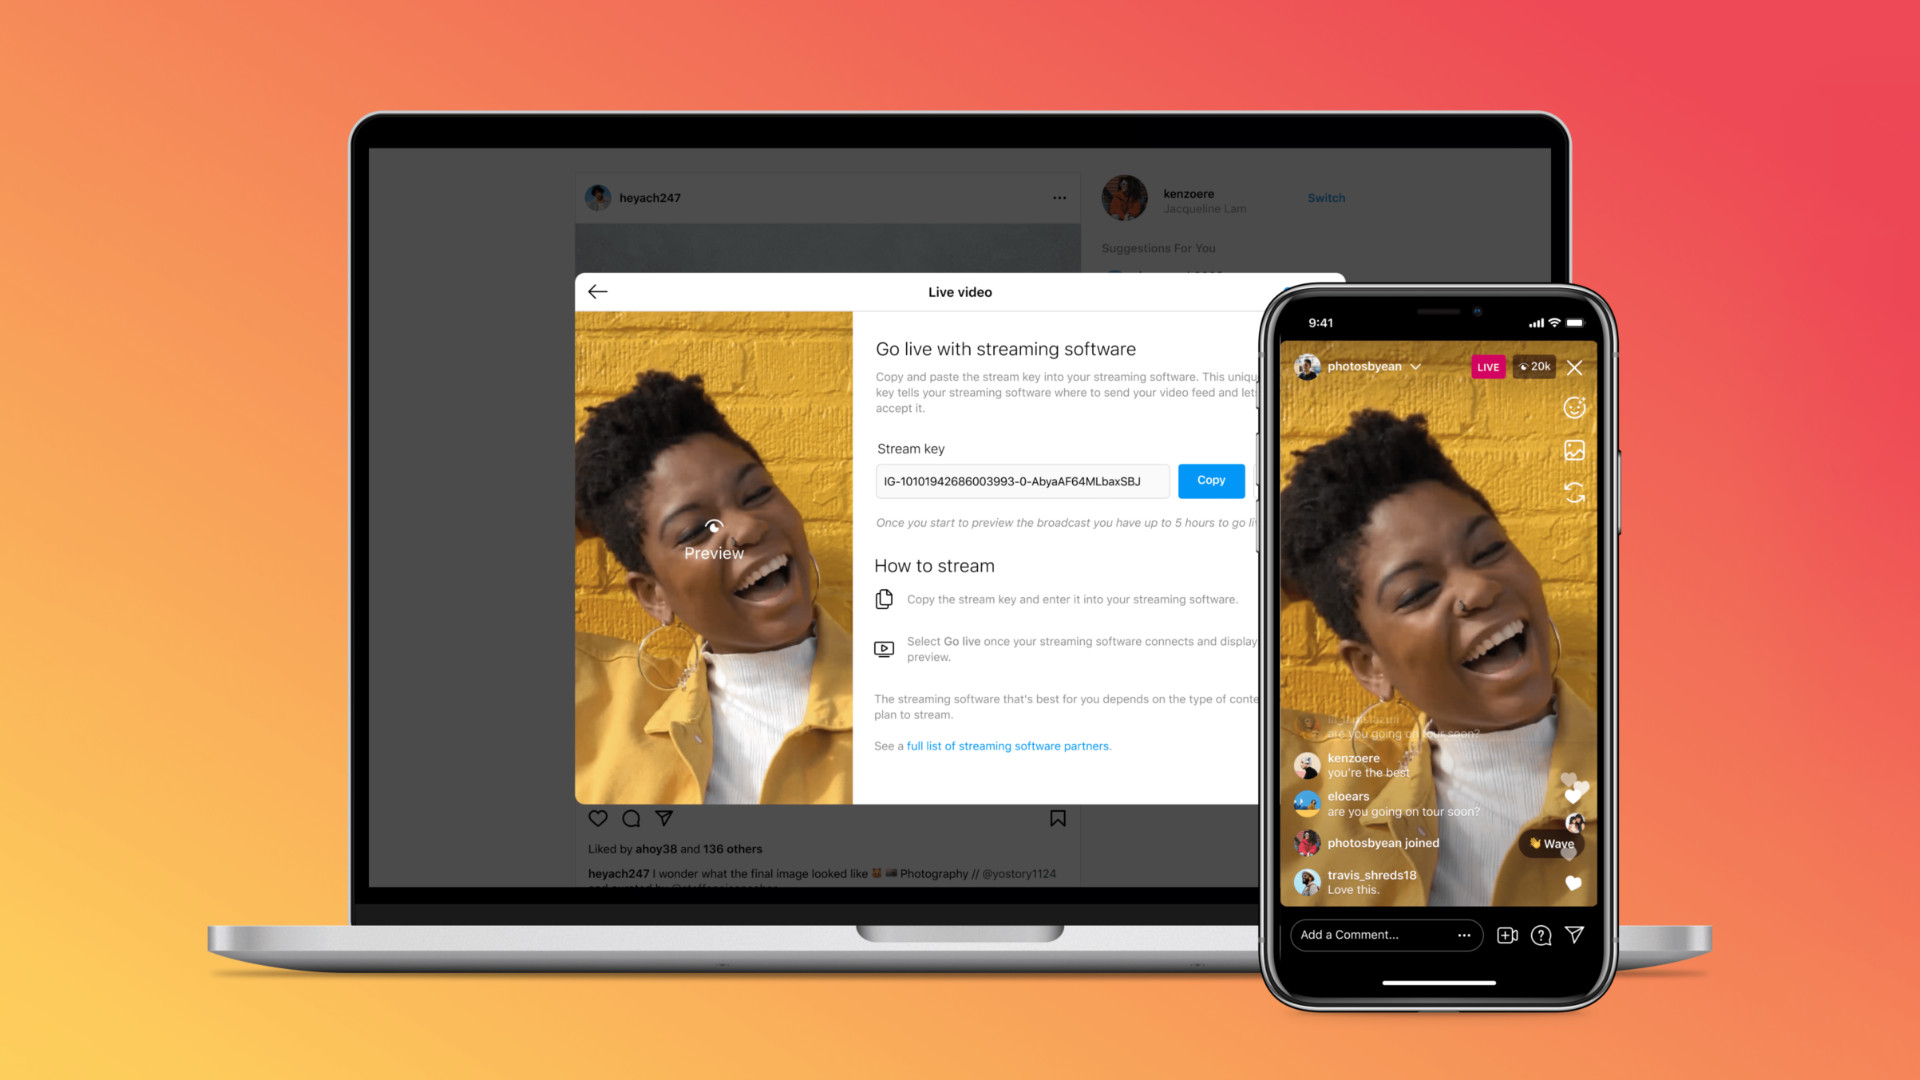Screen dimensions: 1920x1080
Task: Click the more options button in comment field
Action: (x=1464, y=935)
